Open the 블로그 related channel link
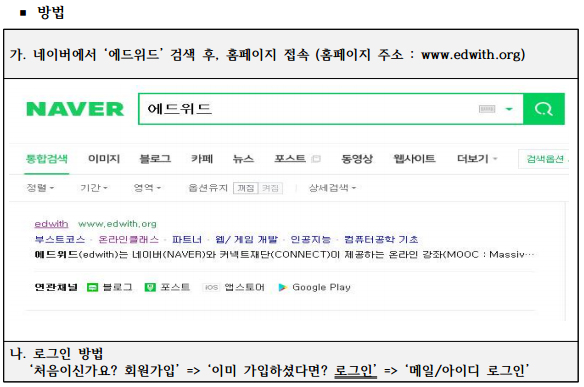Image resolution: width=584 pixels, height=387 pixels. [117, 287]
